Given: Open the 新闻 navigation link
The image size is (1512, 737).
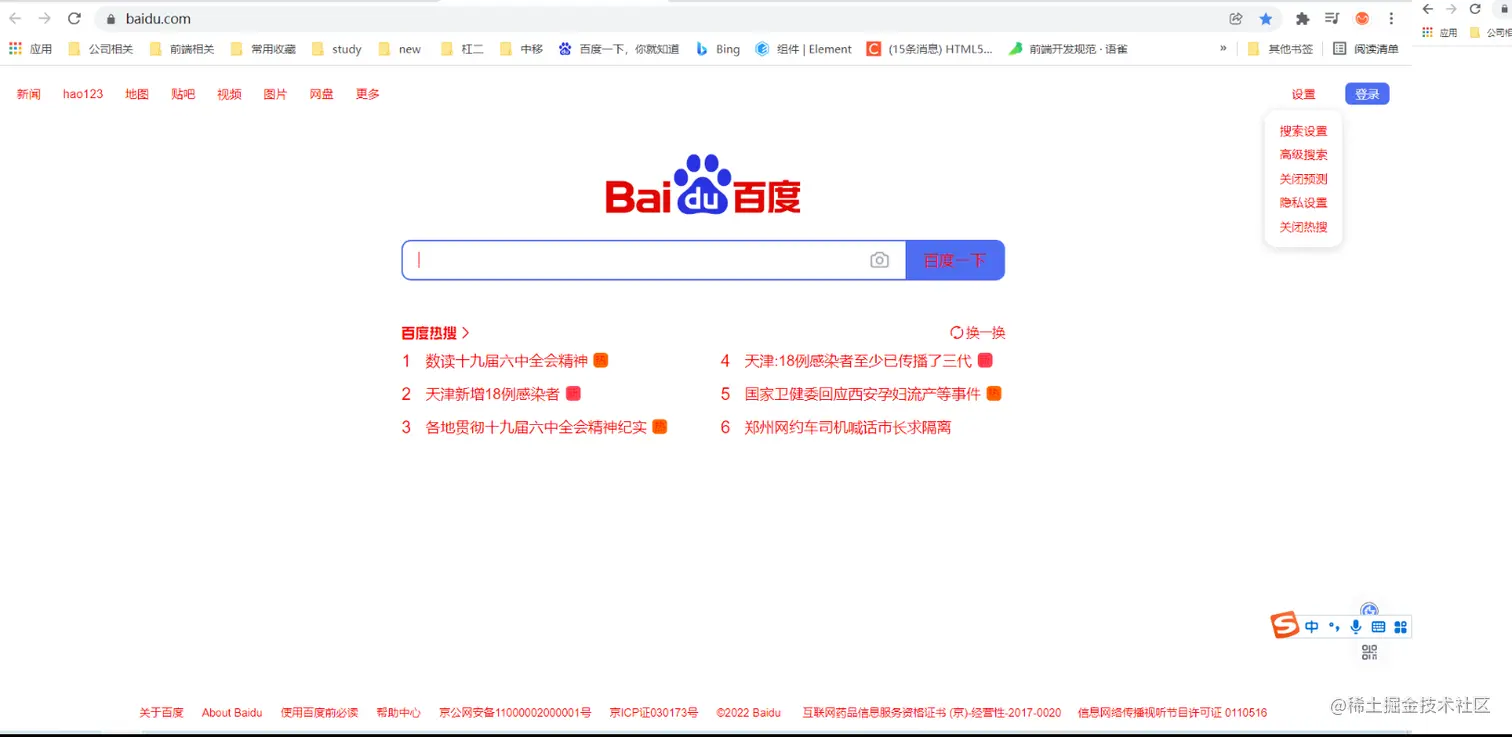Looking at the screenshot, I should 29,94.
